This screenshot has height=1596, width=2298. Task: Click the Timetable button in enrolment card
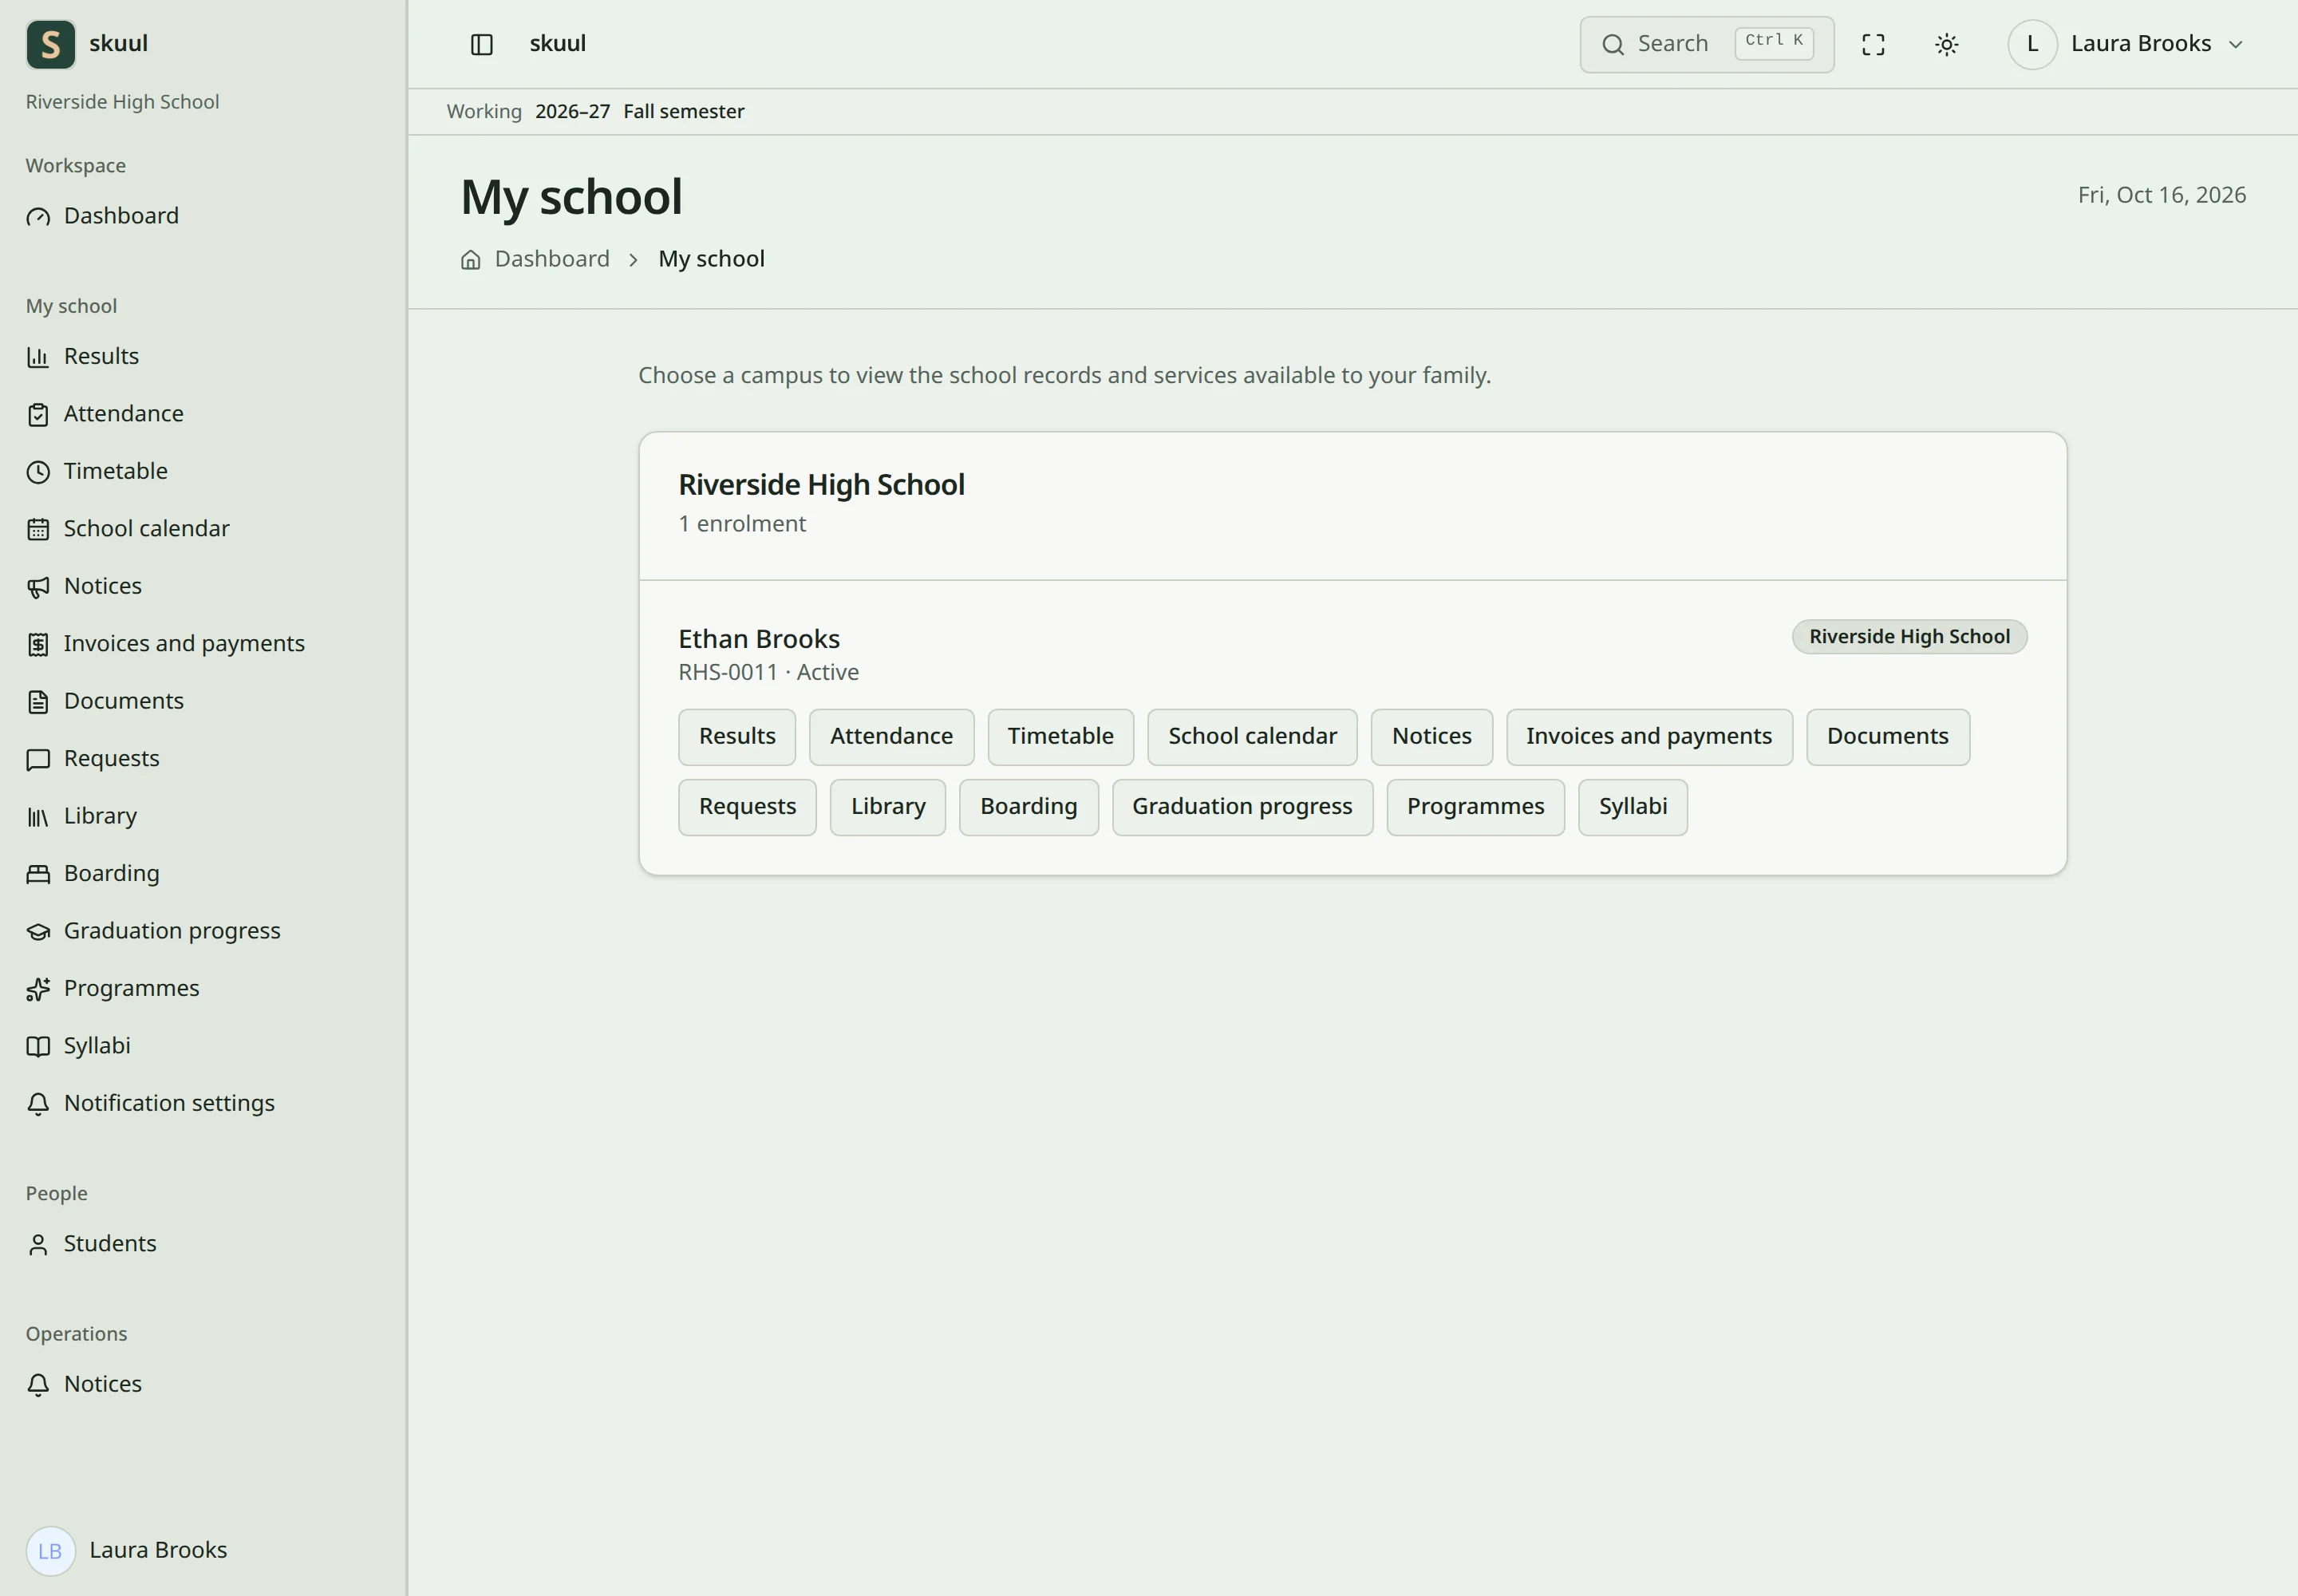point(1060,737)
